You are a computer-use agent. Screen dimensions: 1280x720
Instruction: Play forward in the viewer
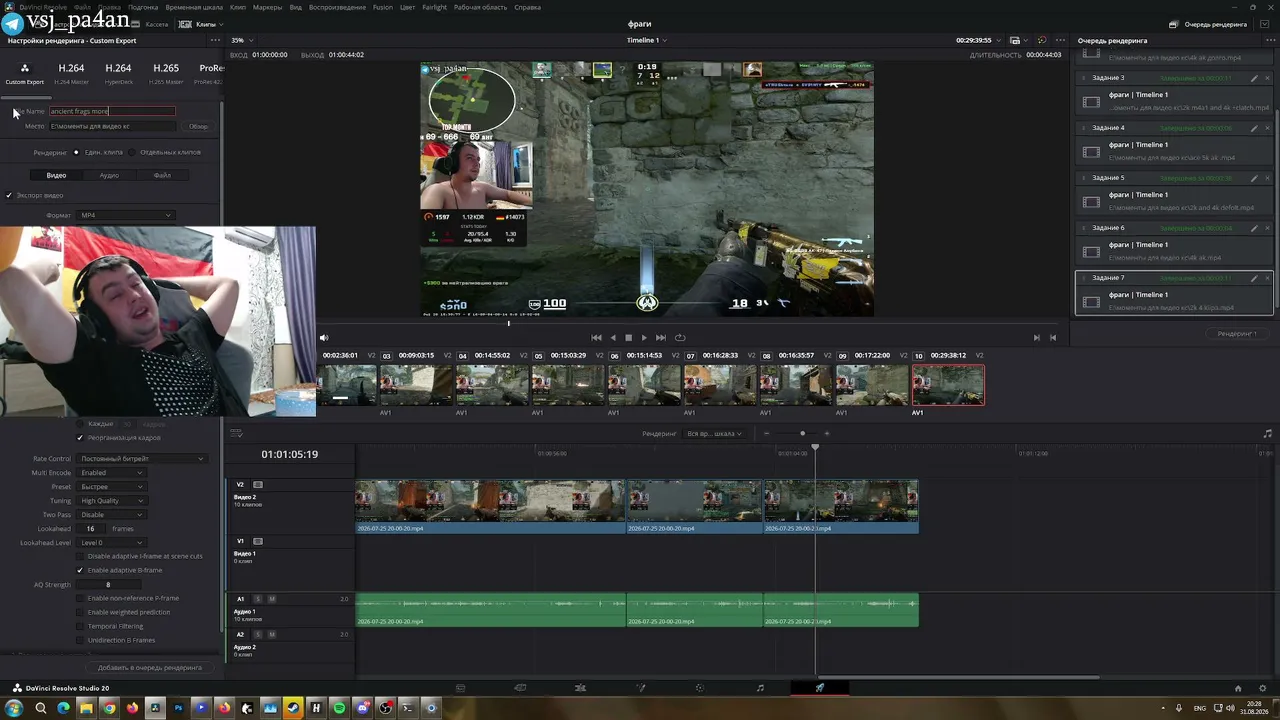(644, 338)
